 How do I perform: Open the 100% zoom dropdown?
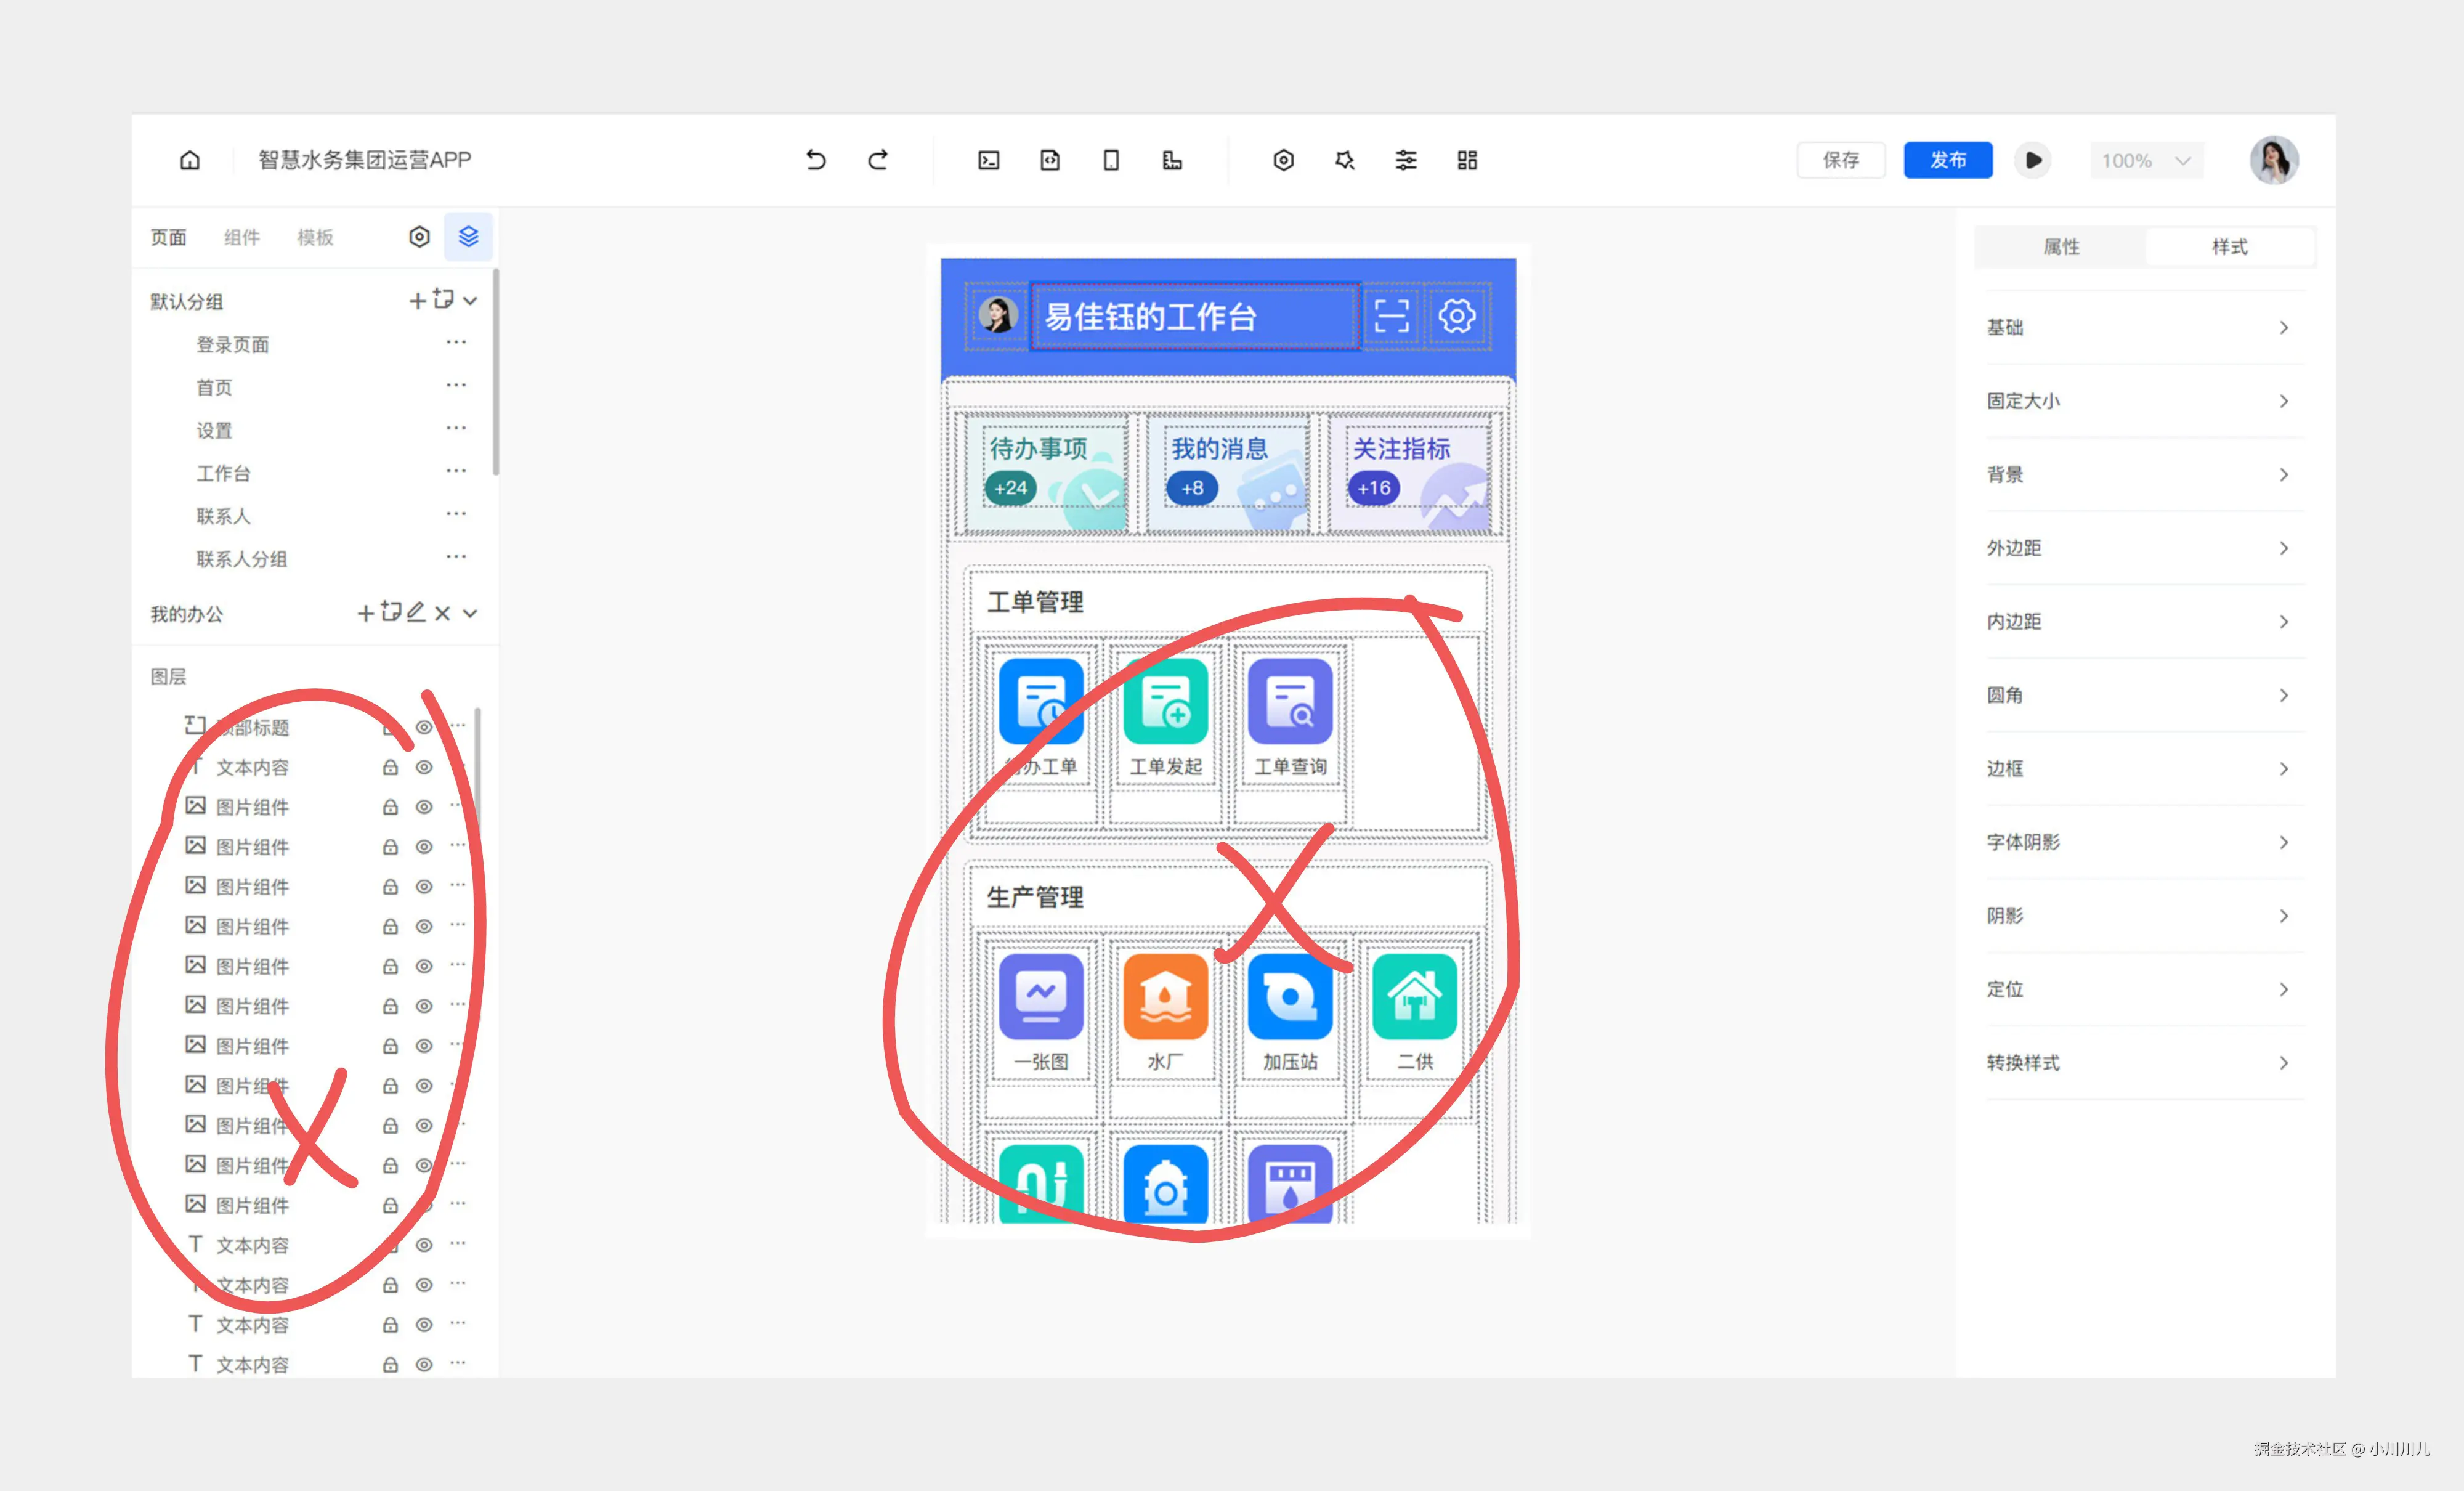point(2146,160)
